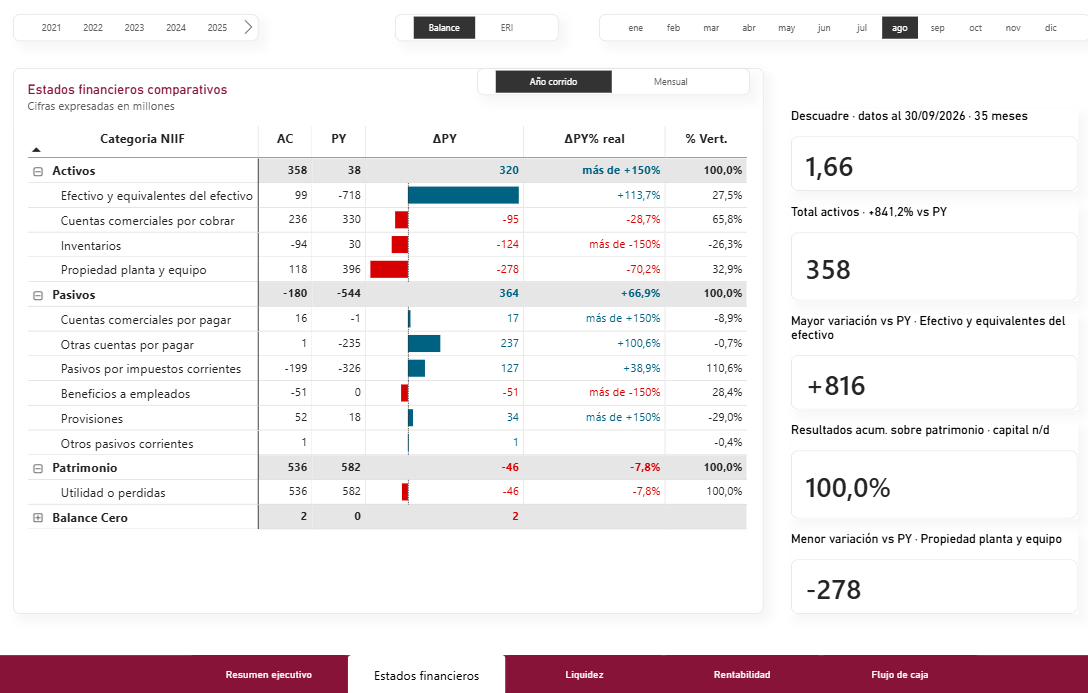This screenshot has height=693, width=1088.
Task: Click the blue bar for Otras cuentas por pagar
Action: (x=424, y=343)
